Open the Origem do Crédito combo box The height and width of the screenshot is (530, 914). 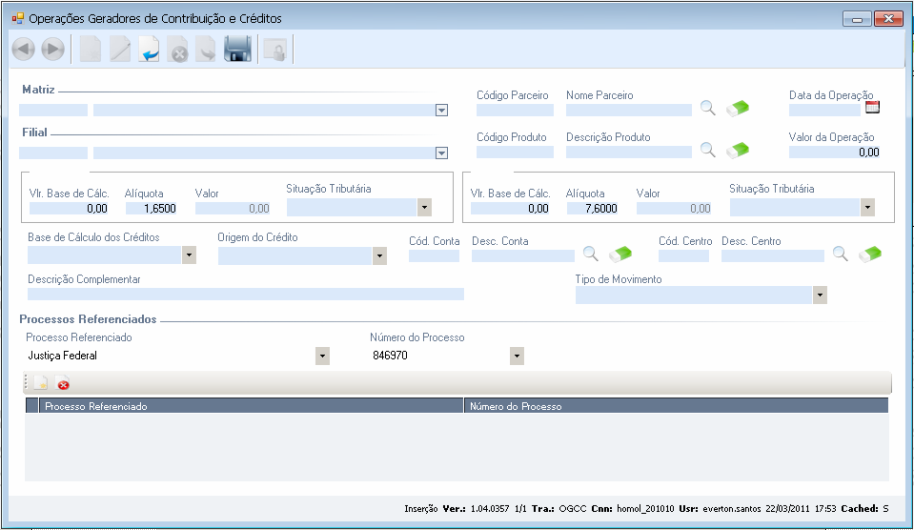(379, 256)
